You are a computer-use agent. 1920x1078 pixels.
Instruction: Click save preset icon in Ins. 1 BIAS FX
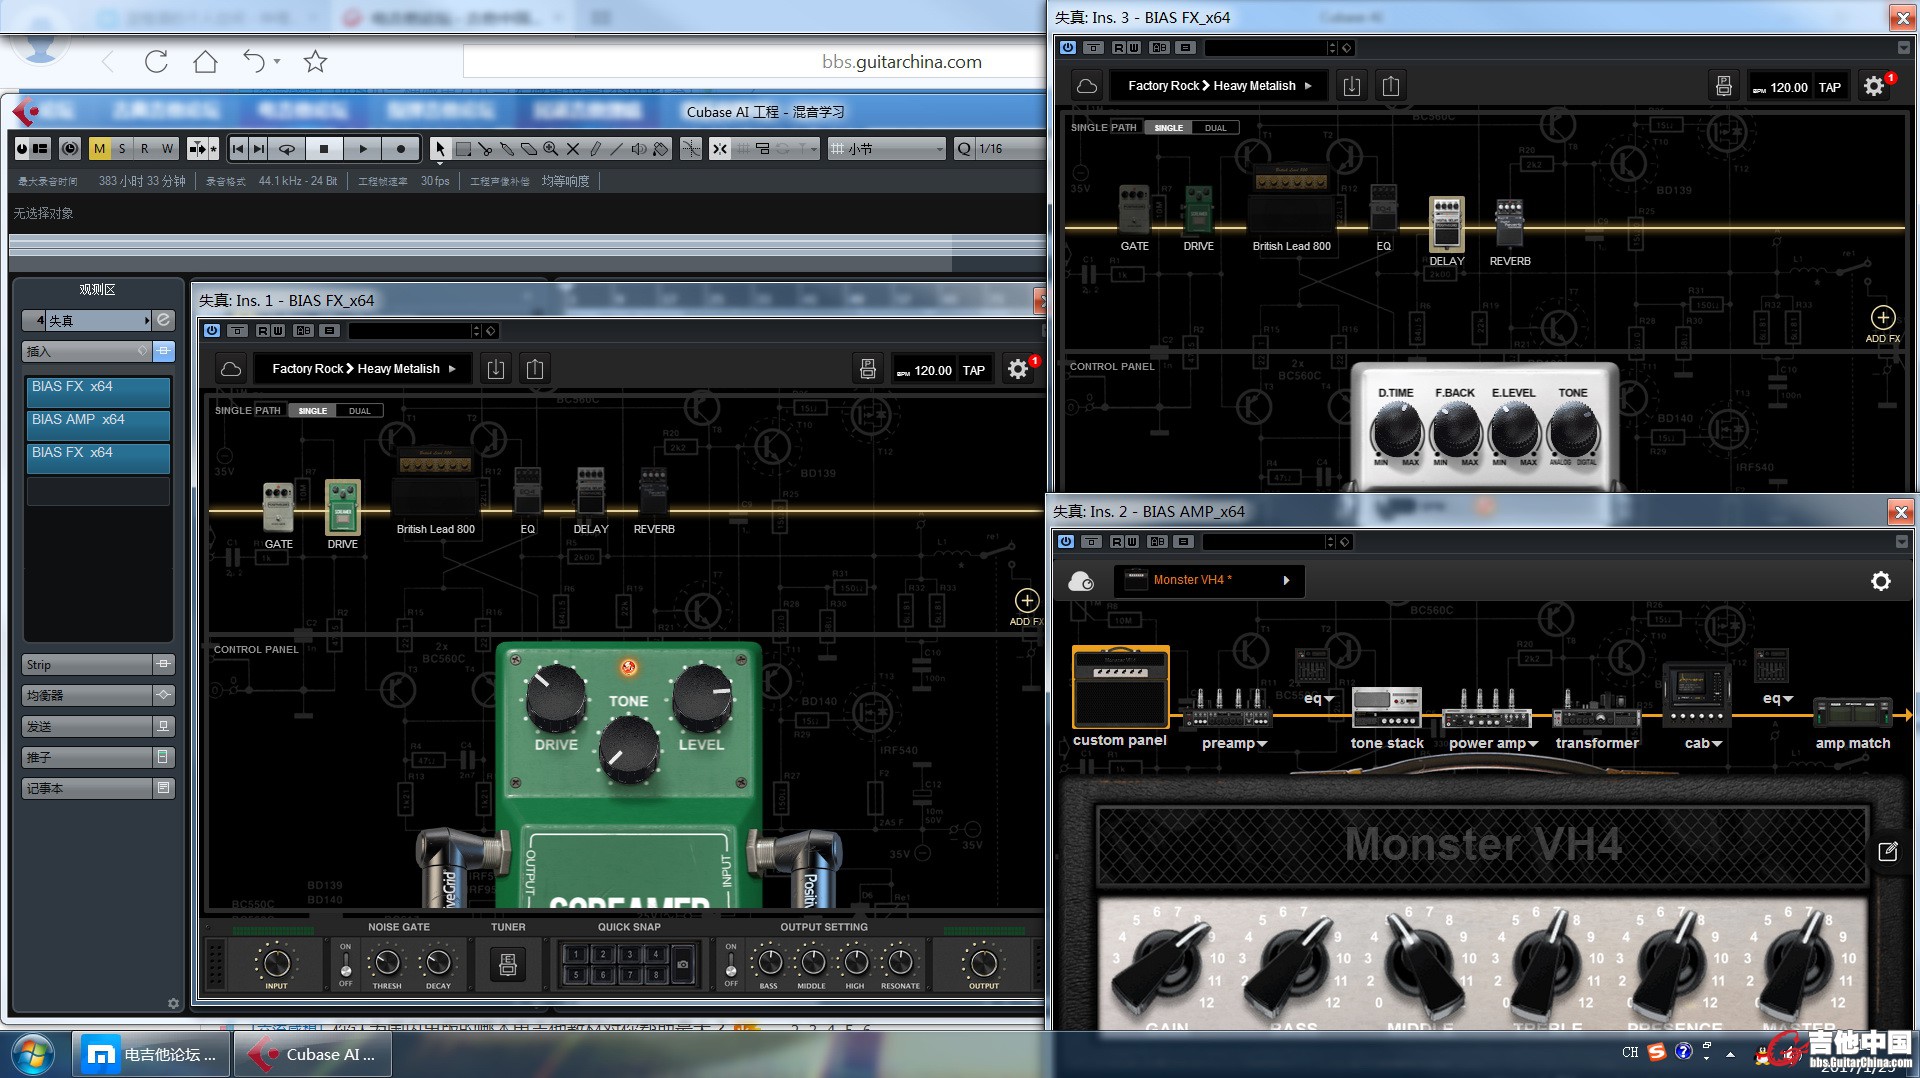click(496, 369)
